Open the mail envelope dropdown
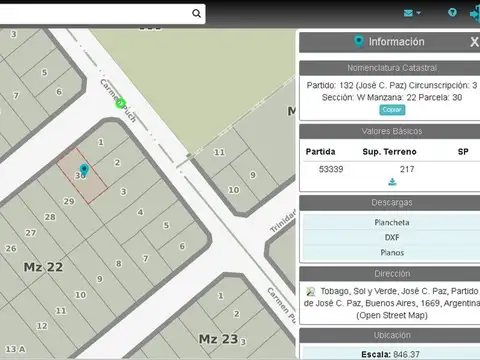The height and width of the screenshot is (360, 480). 412,13
